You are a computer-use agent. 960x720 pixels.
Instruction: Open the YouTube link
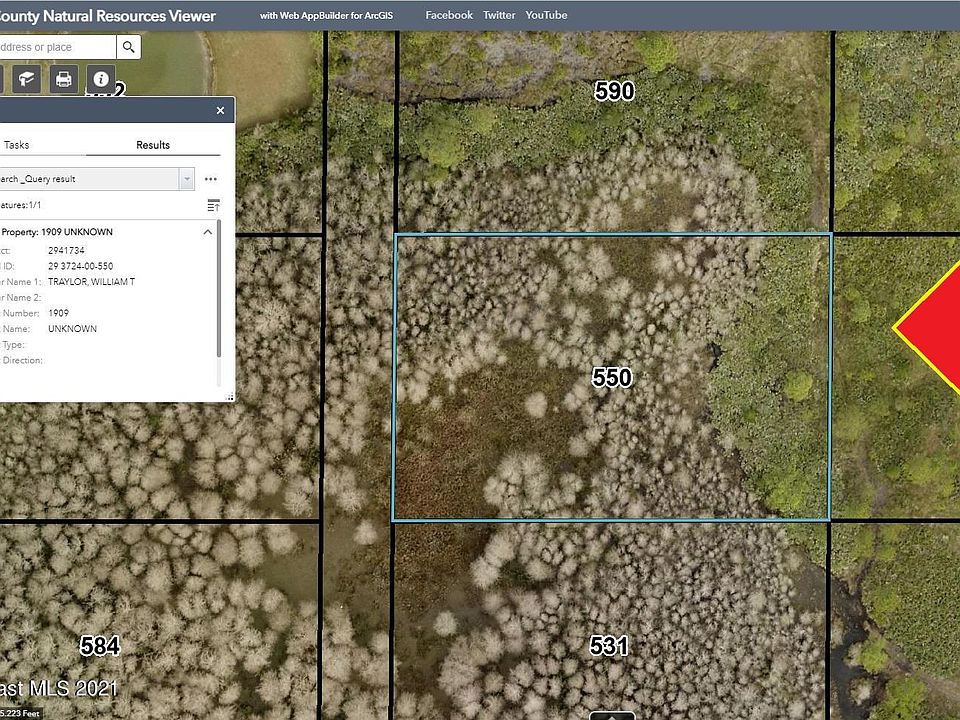pos(546,15)
